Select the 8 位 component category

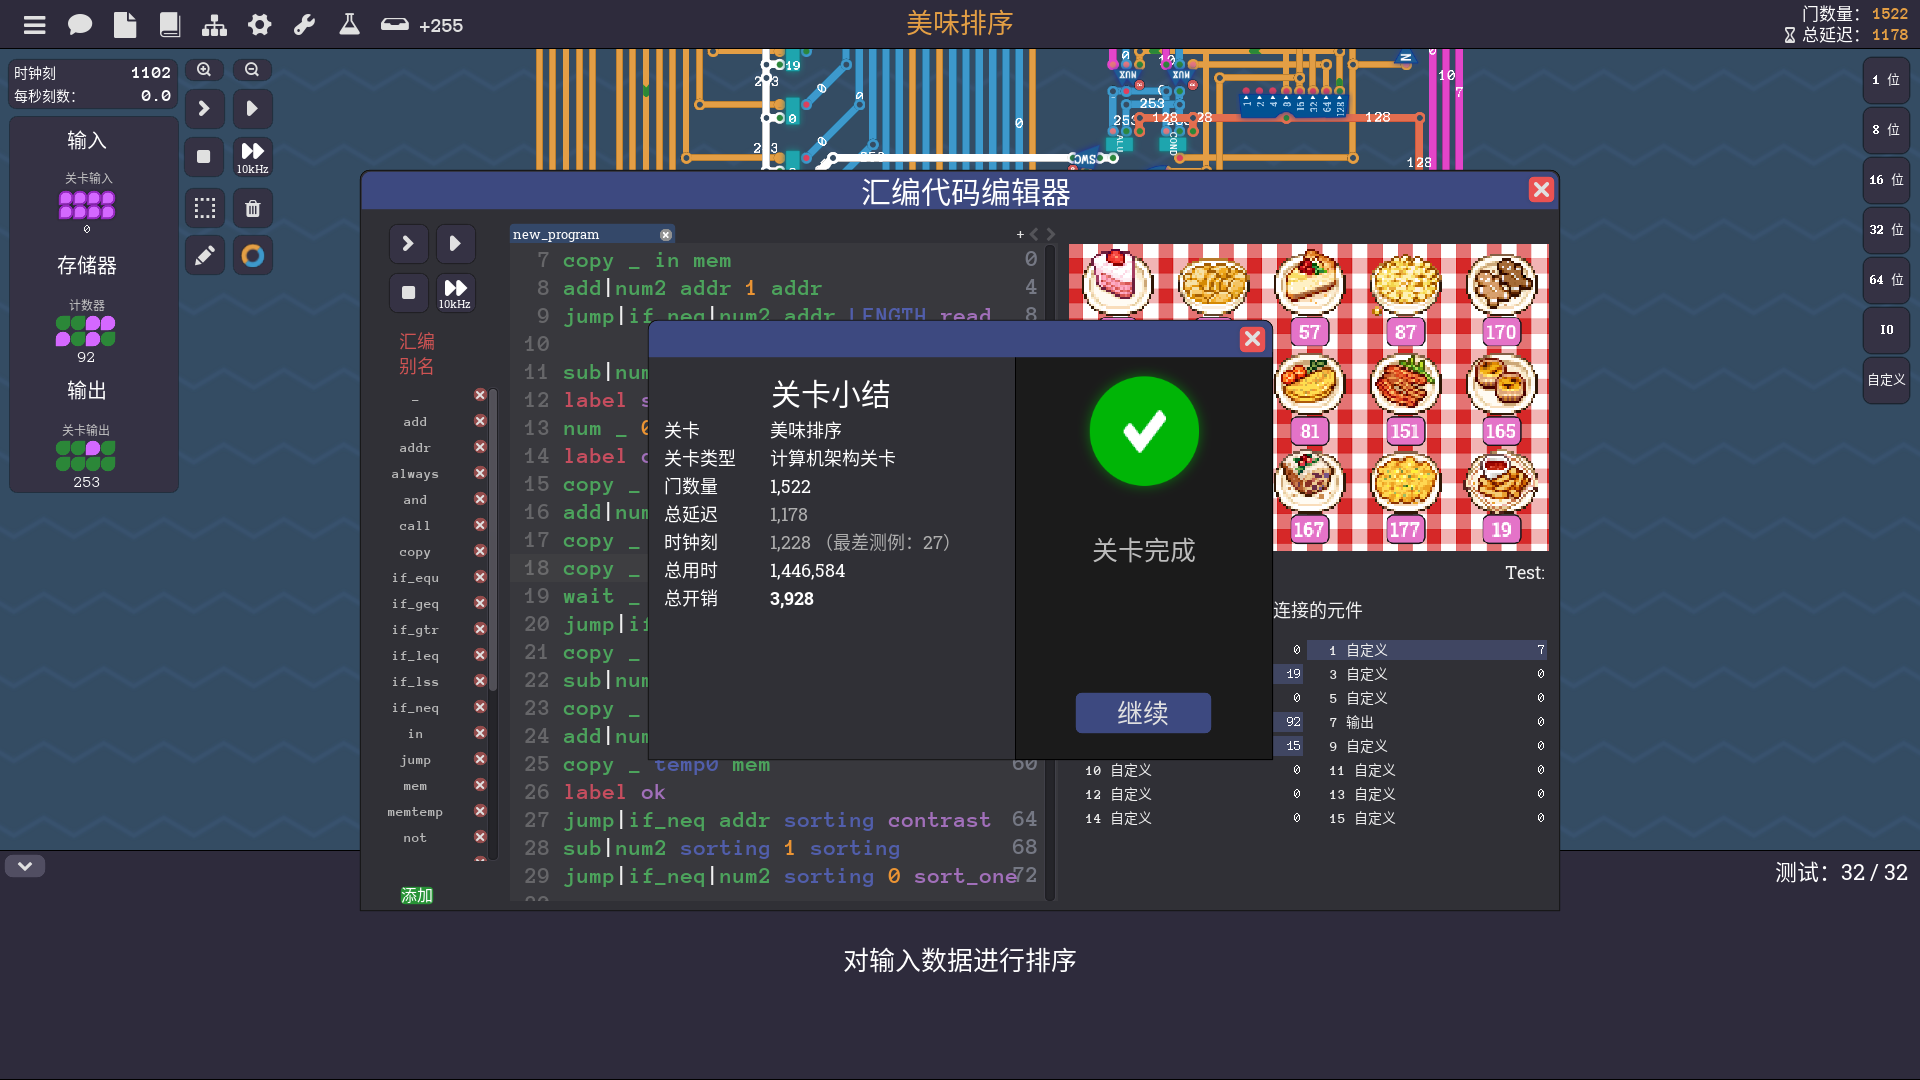(1886, 130)
